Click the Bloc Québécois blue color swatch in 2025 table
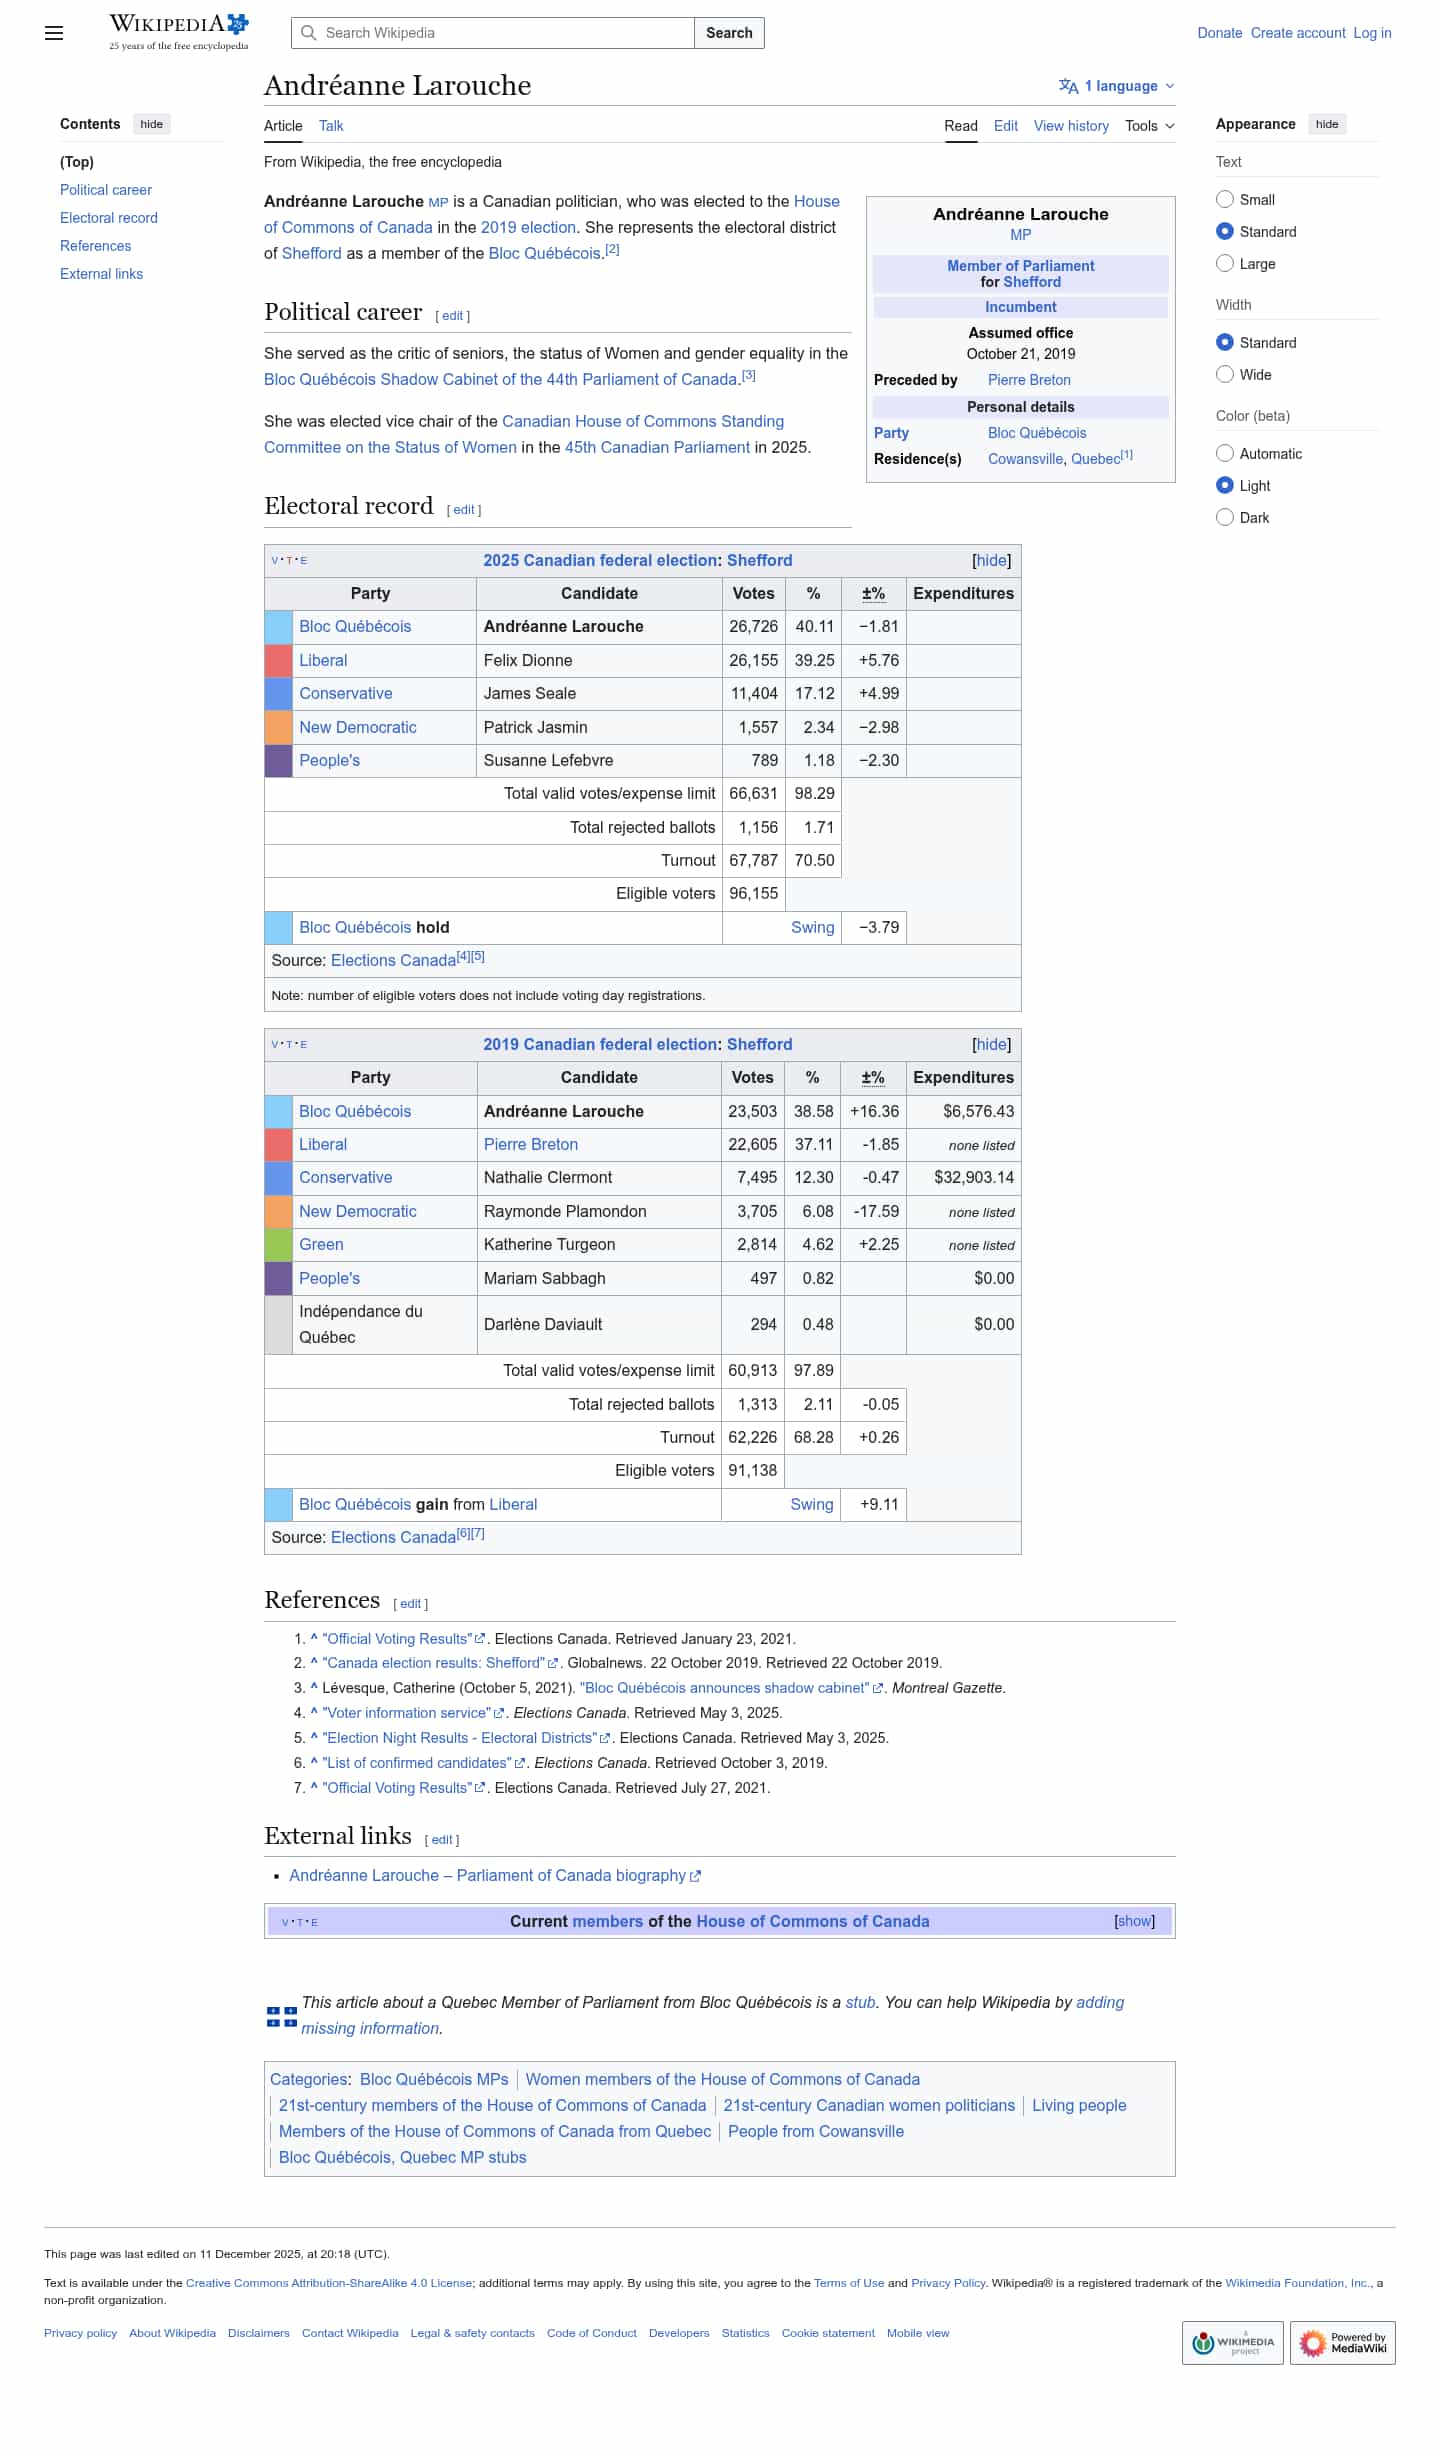The width and height of the screenshot is (1440, 2453). [278, 627]
